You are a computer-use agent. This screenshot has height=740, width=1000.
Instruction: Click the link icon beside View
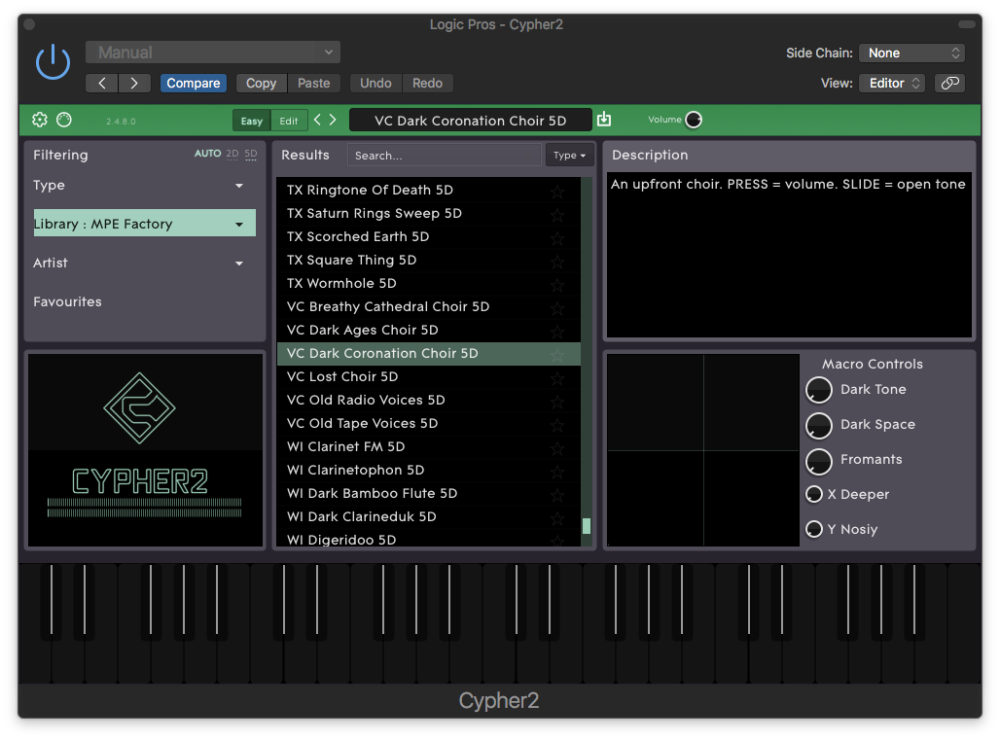pos(949,83)
